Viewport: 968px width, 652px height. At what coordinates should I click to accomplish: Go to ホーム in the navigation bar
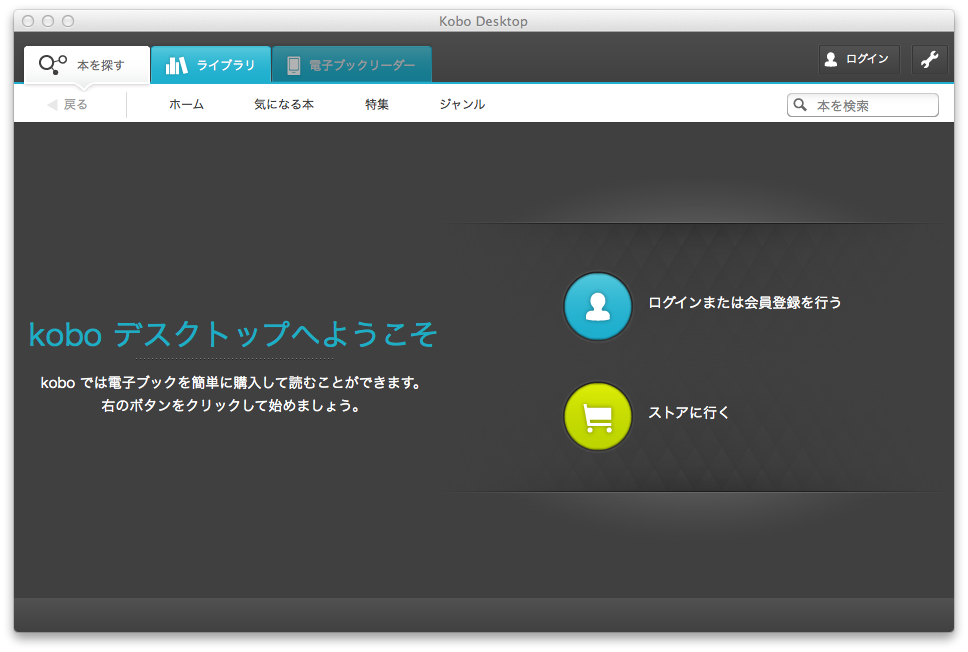(x=186, y=104)
